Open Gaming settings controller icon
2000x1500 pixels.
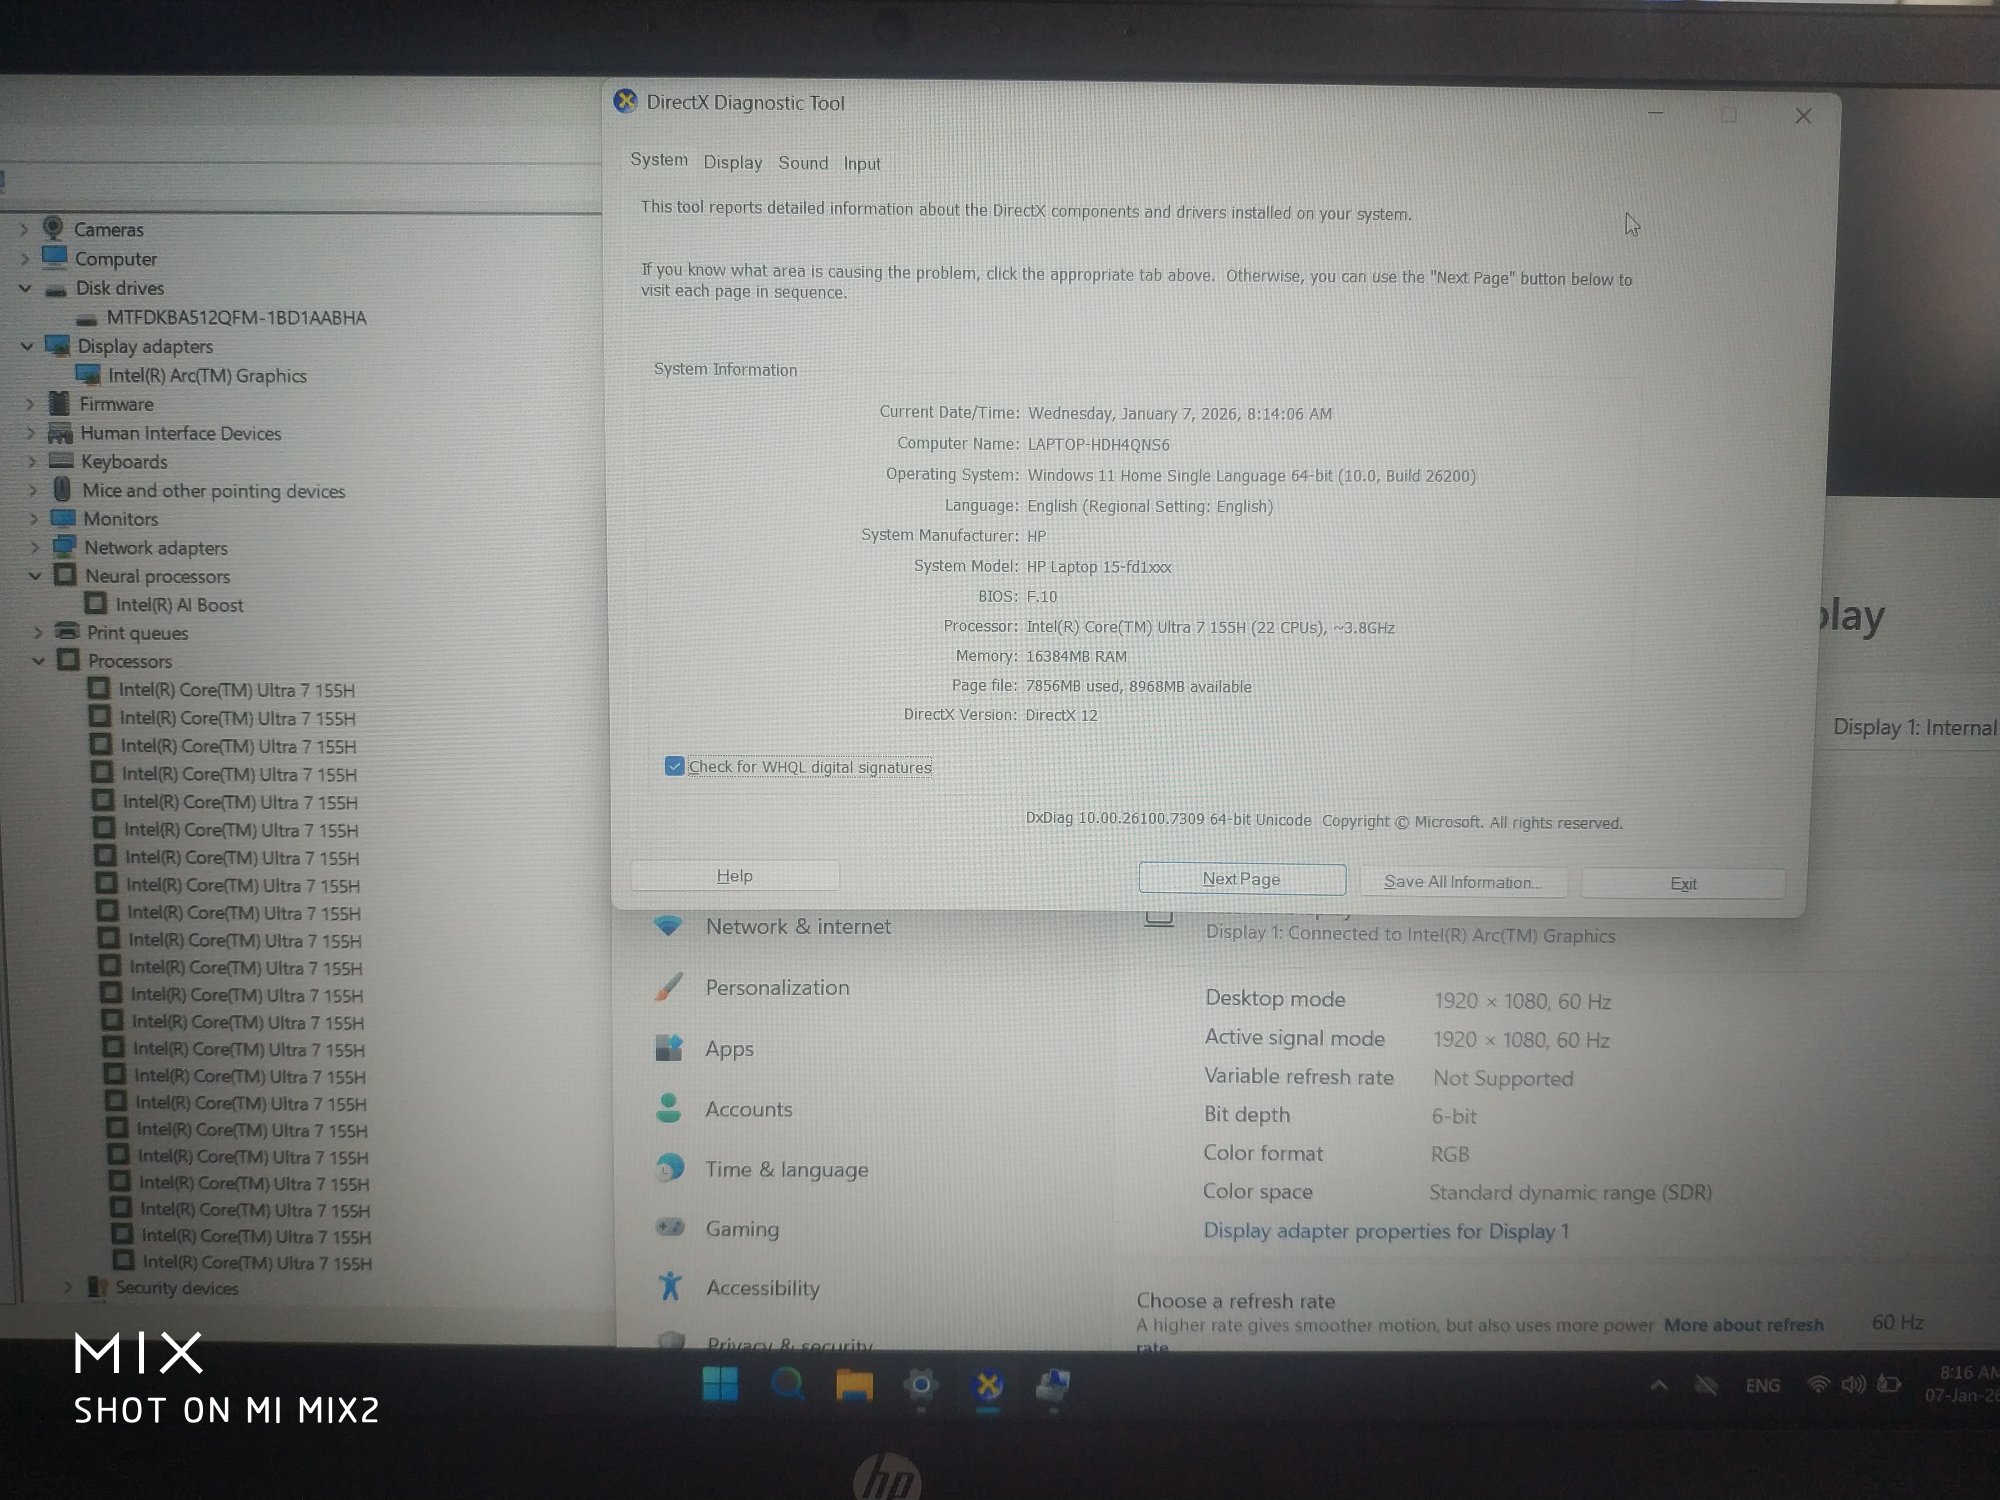669,1228
